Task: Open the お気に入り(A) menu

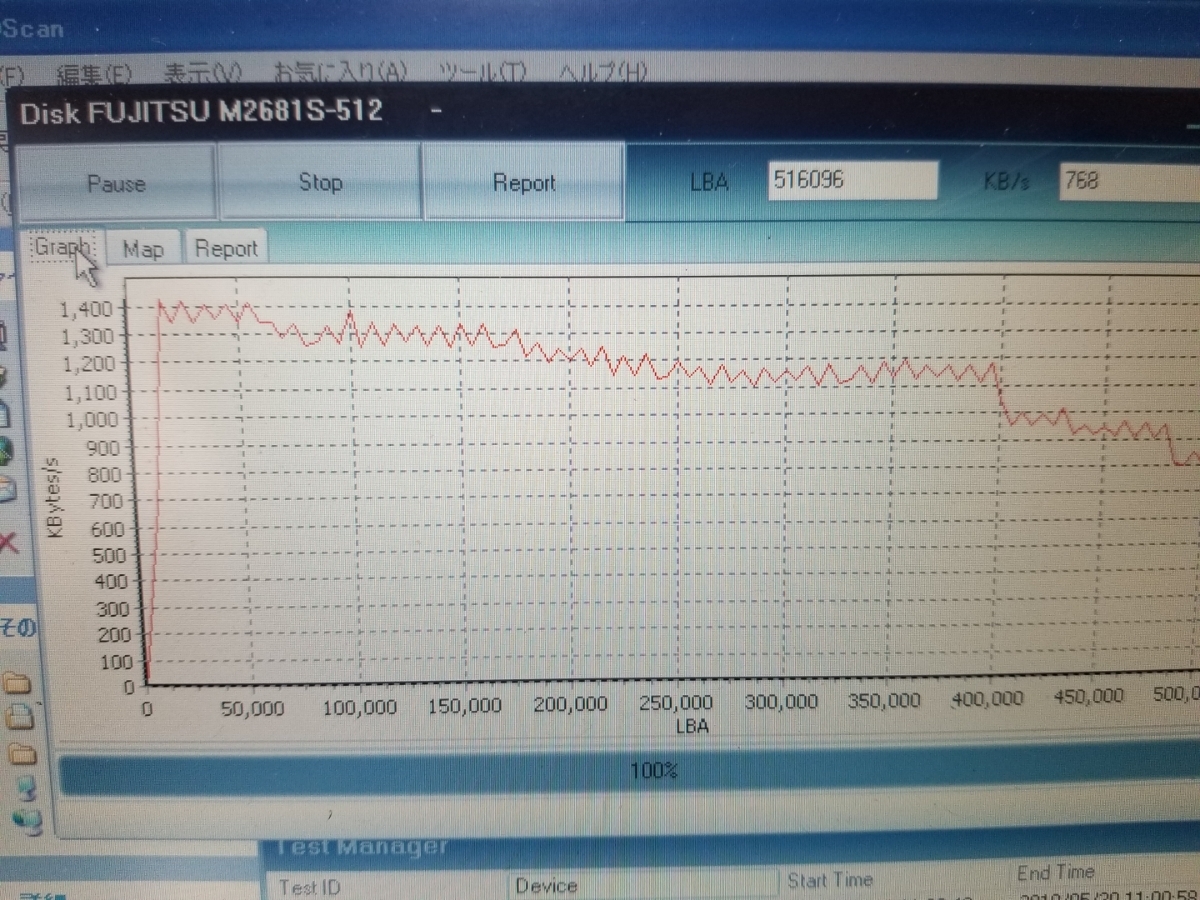Action: (x=340, y=73)
